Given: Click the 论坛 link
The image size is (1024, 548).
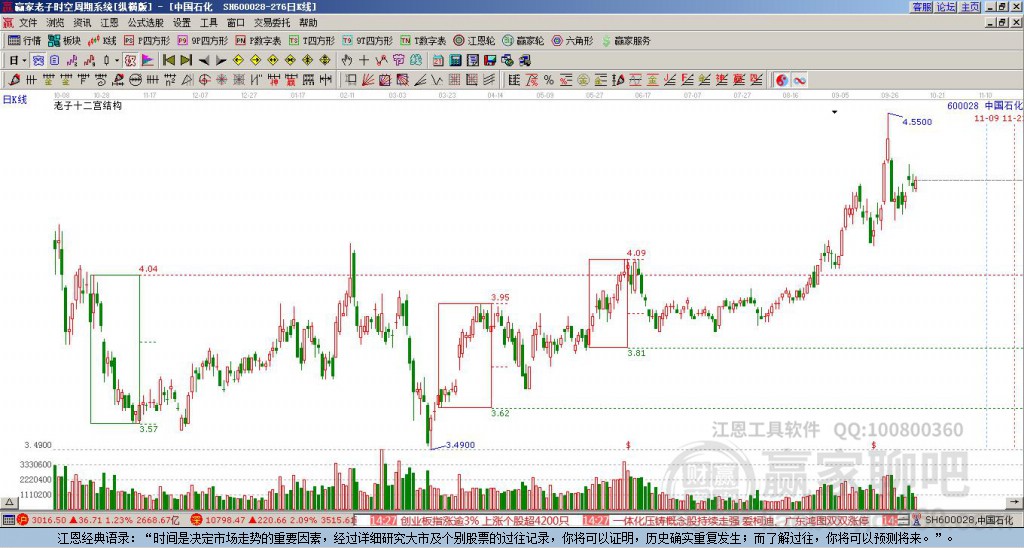Looking at the screenshot, I should [x=946, y=7].
